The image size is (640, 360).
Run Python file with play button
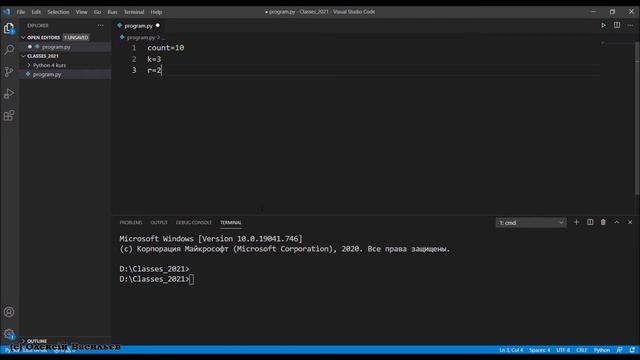[603, 25]
